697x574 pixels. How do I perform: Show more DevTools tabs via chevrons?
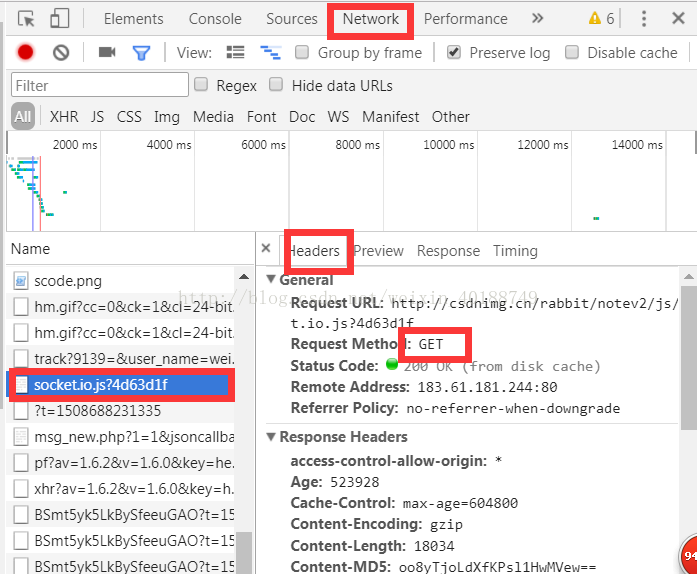point(537,18)
